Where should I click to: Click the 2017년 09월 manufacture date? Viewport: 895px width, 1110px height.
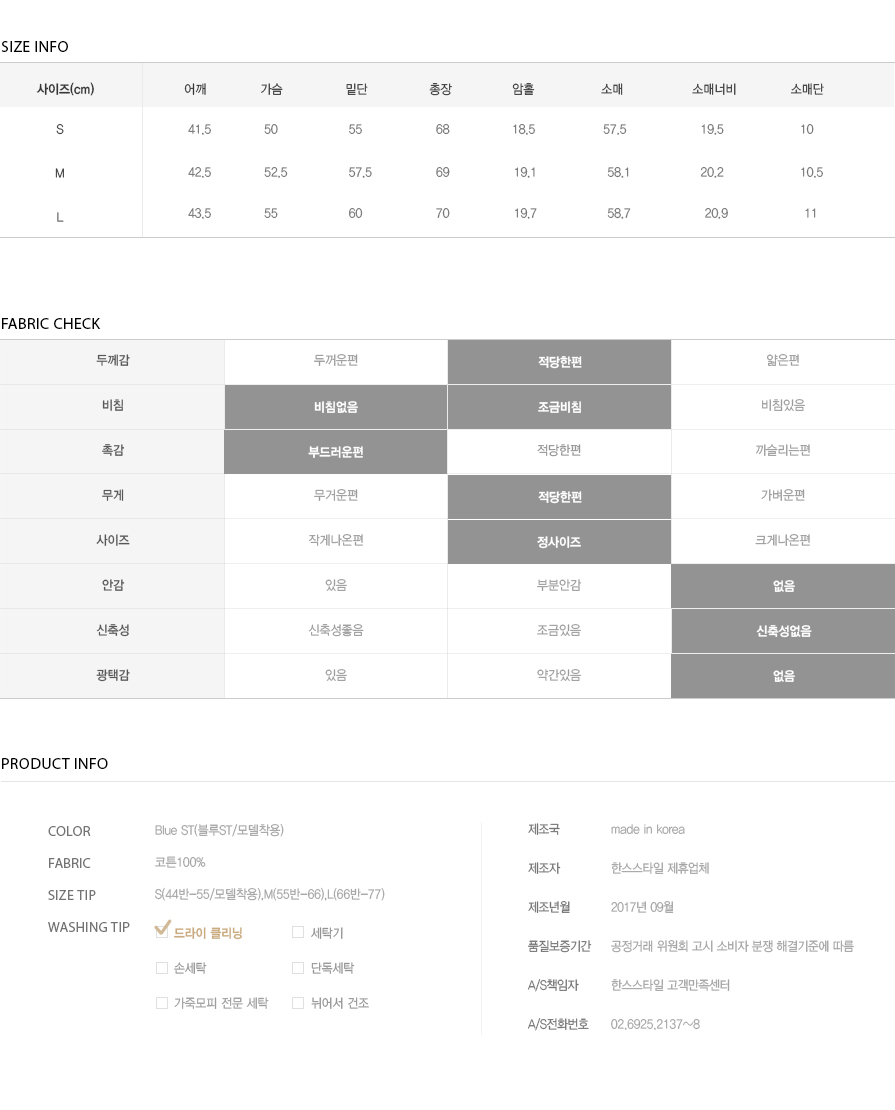tap(642, 908)
